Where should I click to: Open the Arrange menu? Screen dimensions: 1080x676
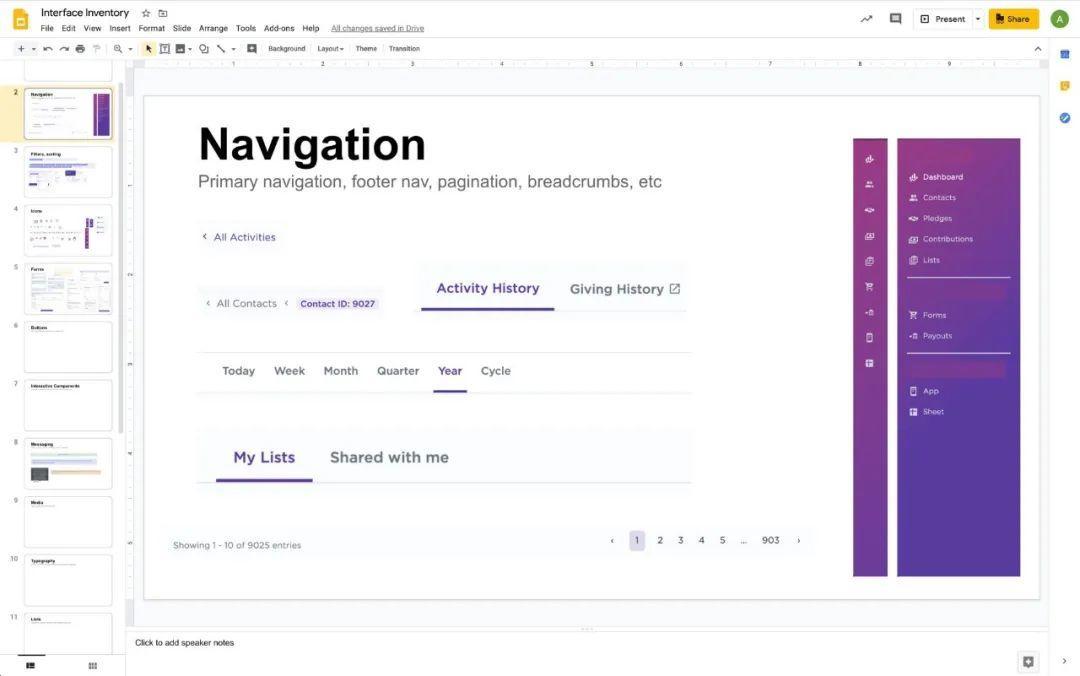click(213, 29)
